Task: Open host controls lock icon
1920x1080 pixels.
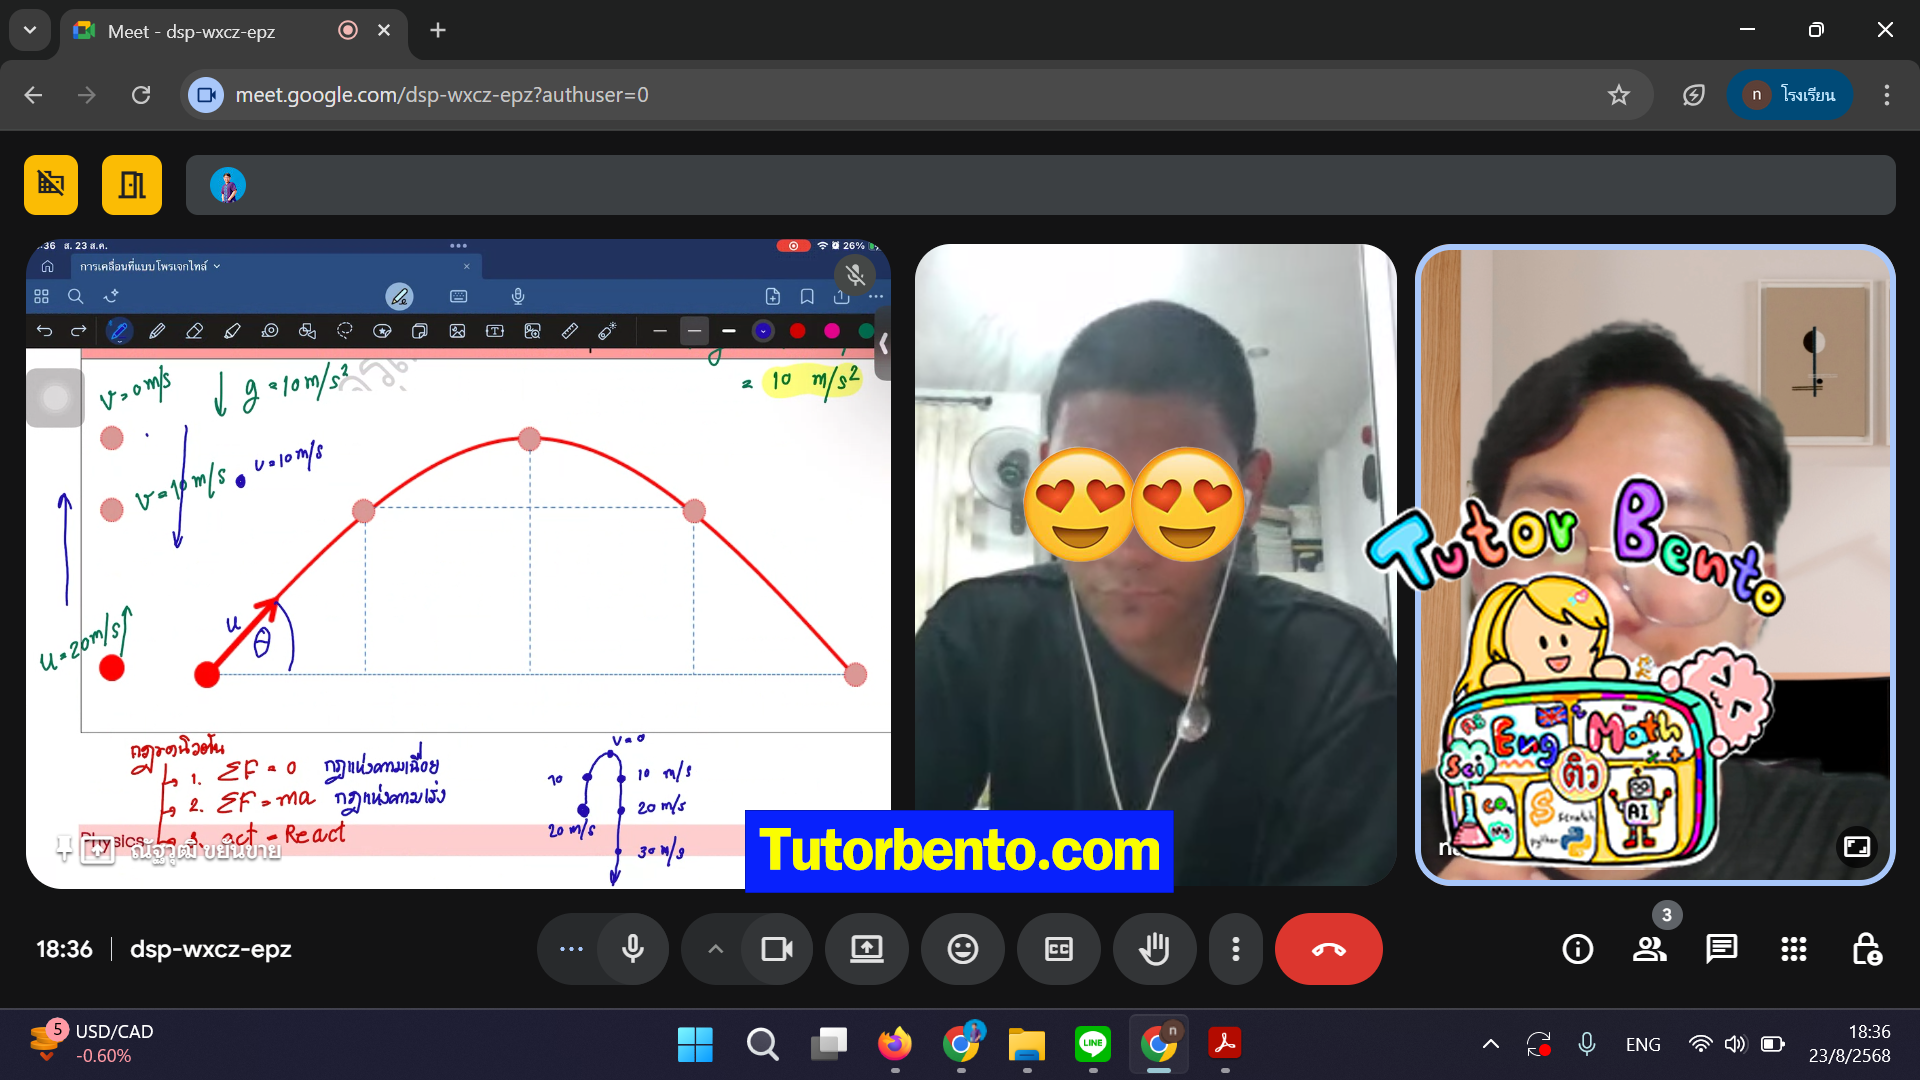Action: 1866,949
